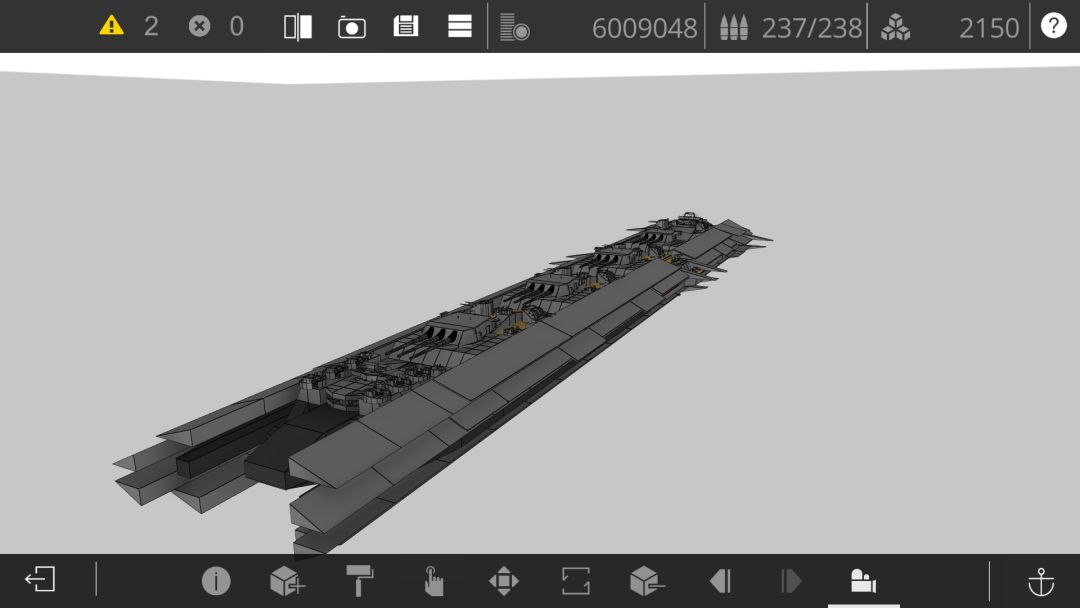1080x608 pixels.
Task: Launch the ship with the anchor icon
Action: [x=1041, y=582]
